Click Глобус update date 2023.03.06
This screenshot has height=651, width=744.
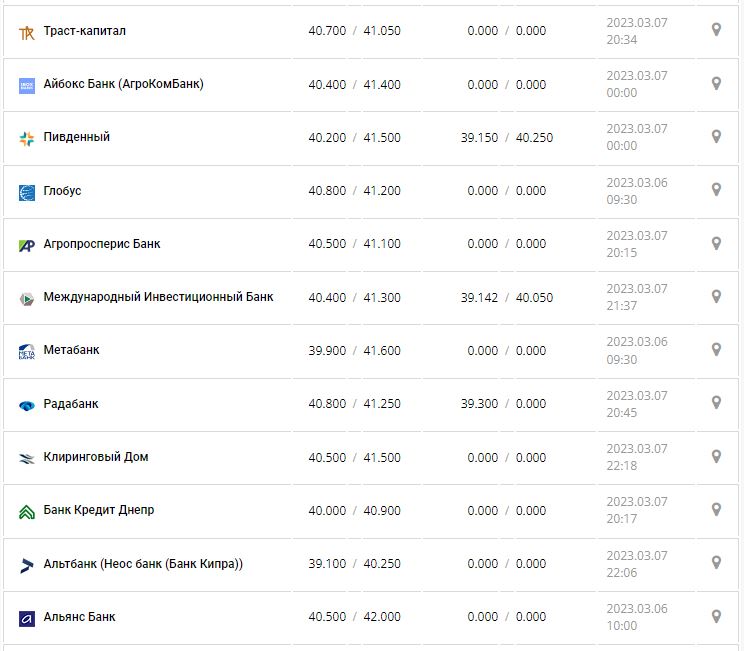click(x=636, y=182)
